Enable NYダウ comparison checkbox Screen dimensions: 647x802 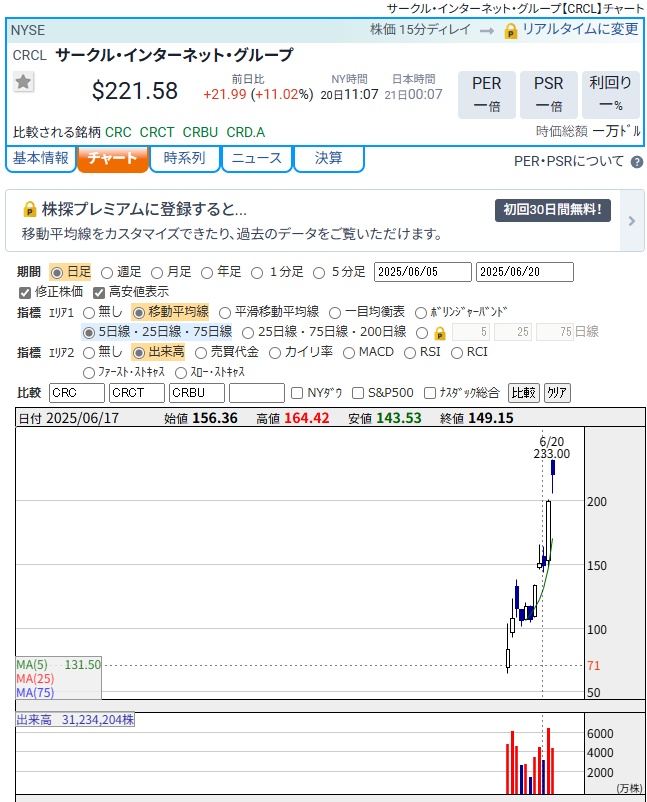coord(297,393)
